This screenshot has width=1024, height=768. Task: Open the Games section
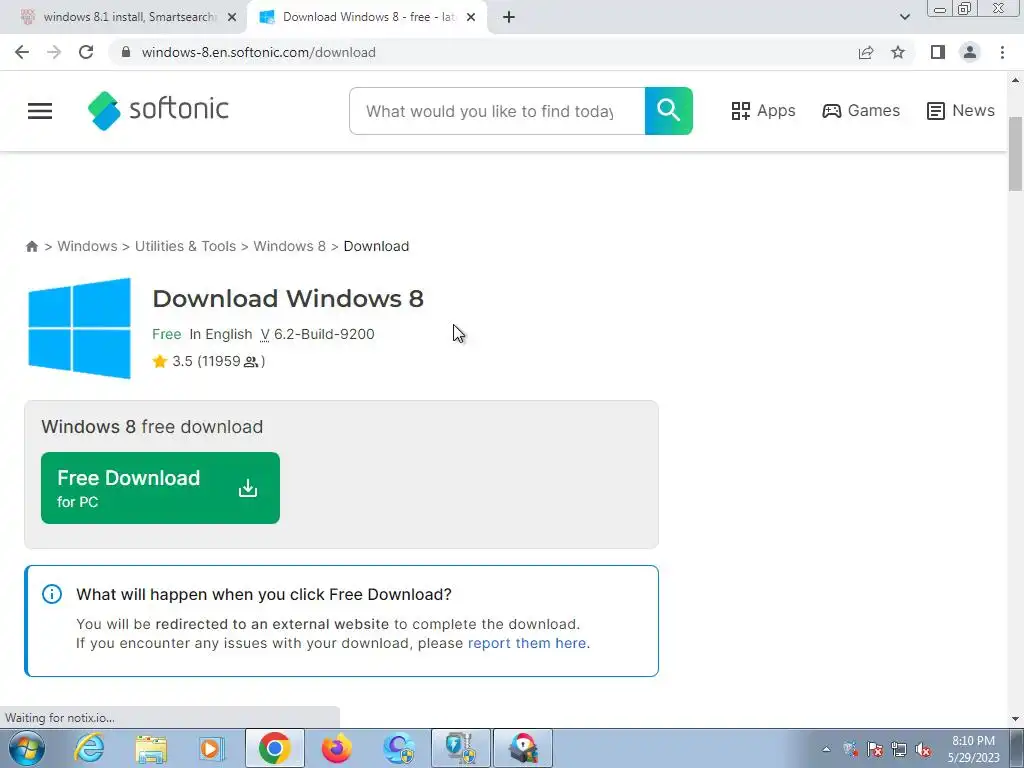(861, 111)
